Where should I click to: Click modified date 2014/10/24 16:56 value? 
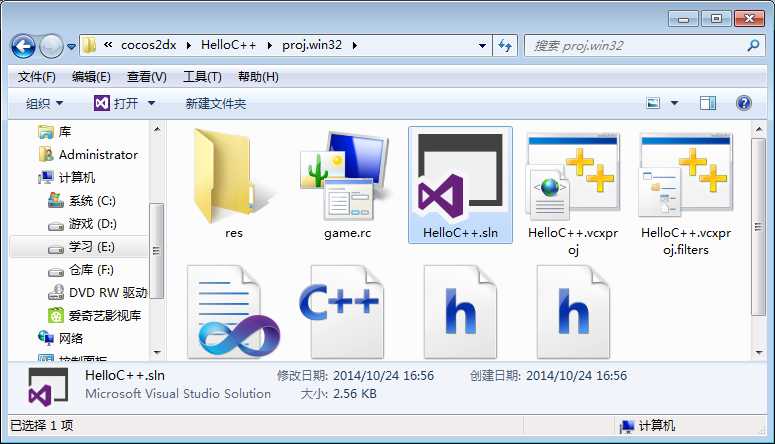coord(383,376)
